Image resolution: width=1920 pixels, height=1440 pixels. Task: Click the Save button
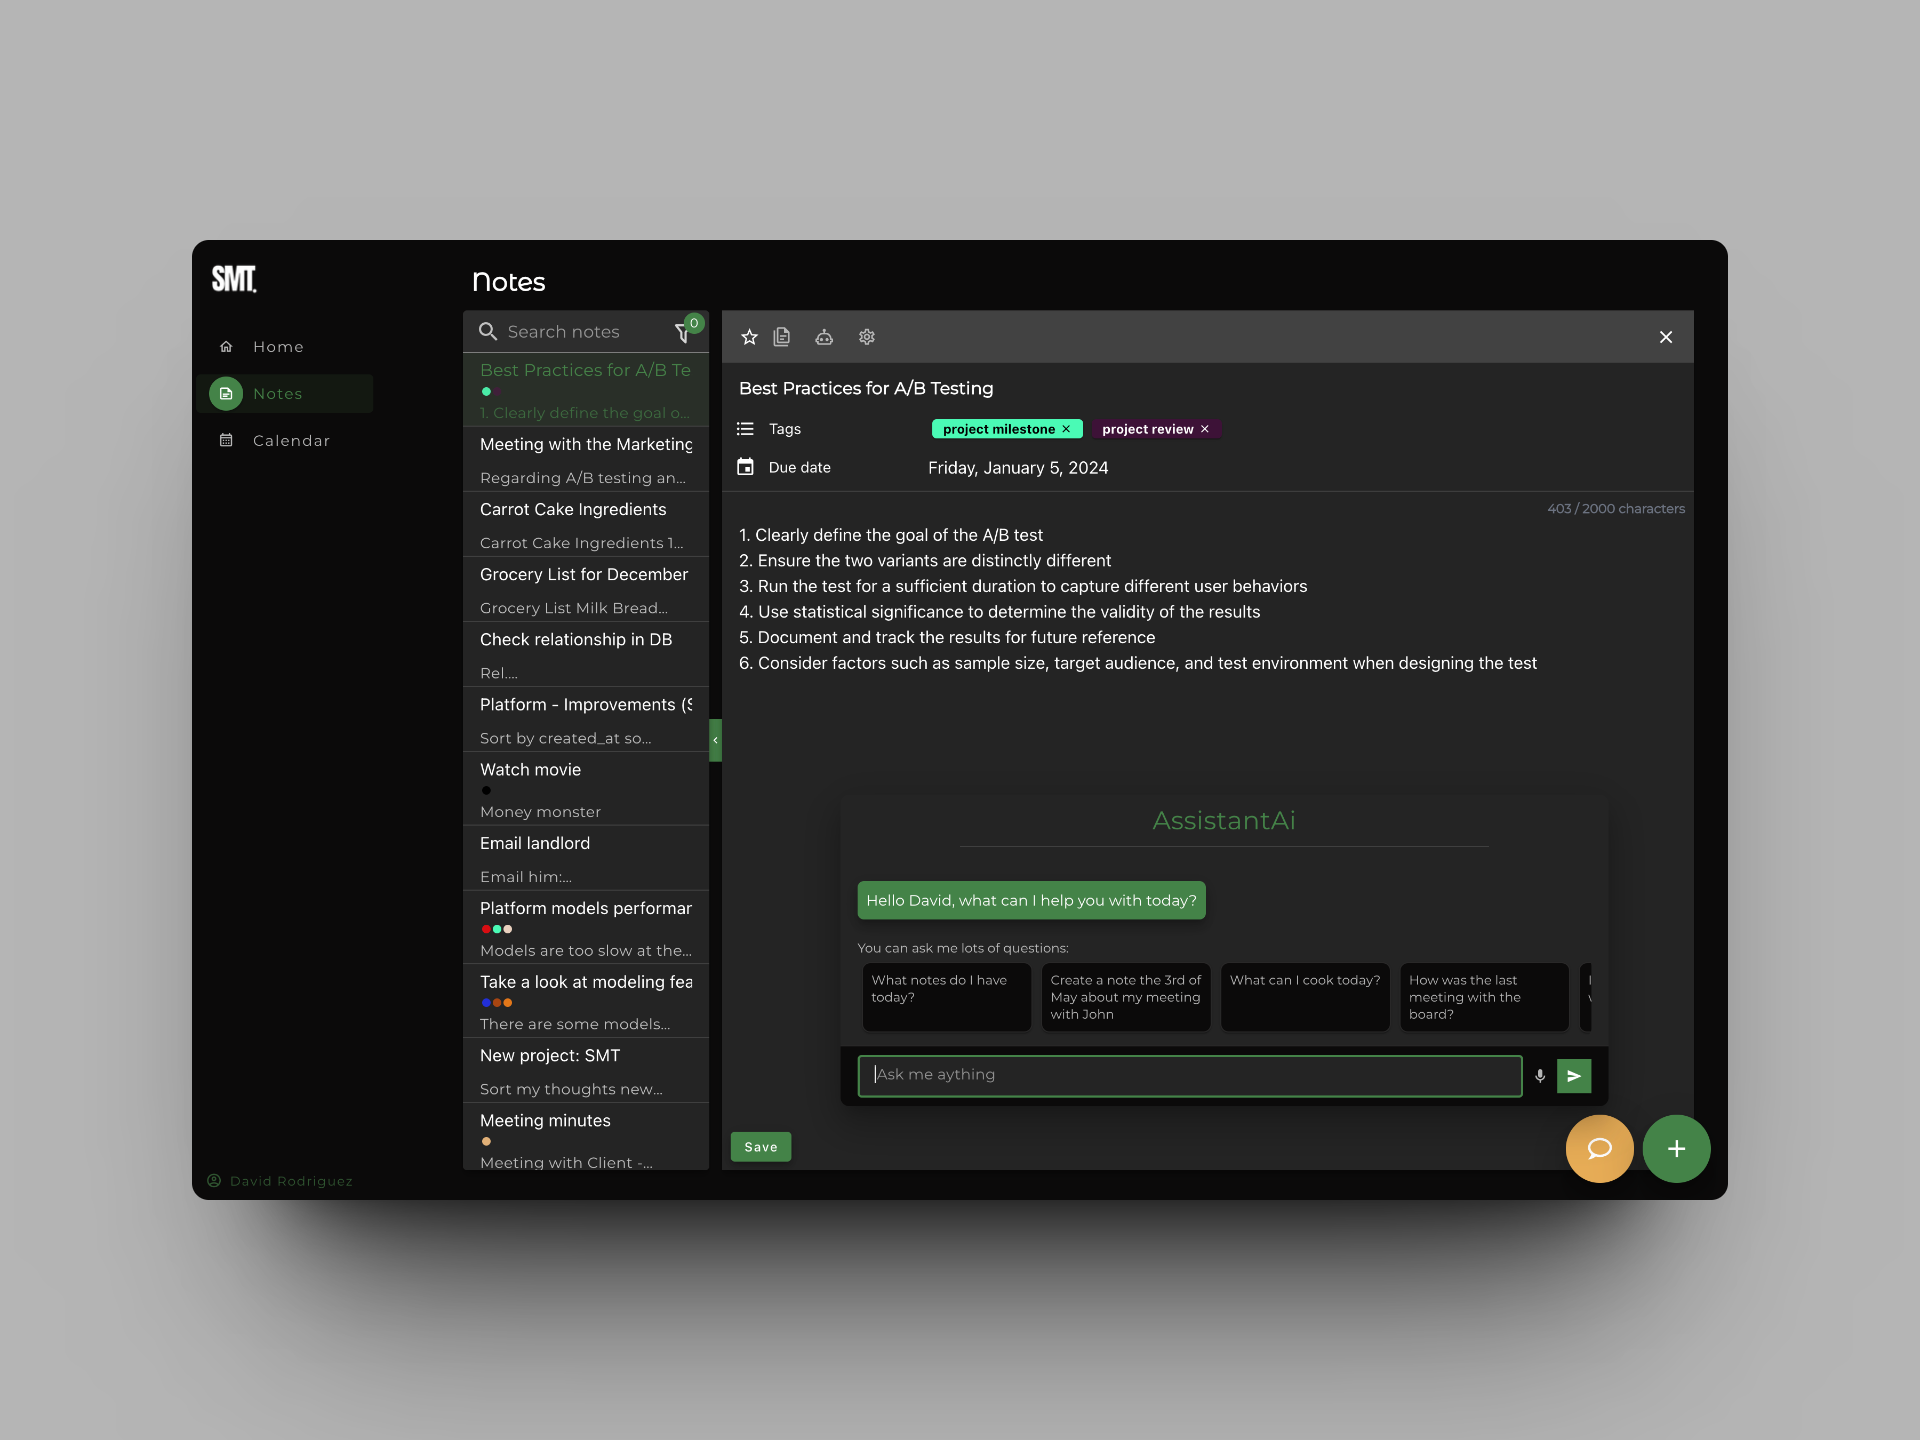pyautogui.click(x=760, y=1147)
